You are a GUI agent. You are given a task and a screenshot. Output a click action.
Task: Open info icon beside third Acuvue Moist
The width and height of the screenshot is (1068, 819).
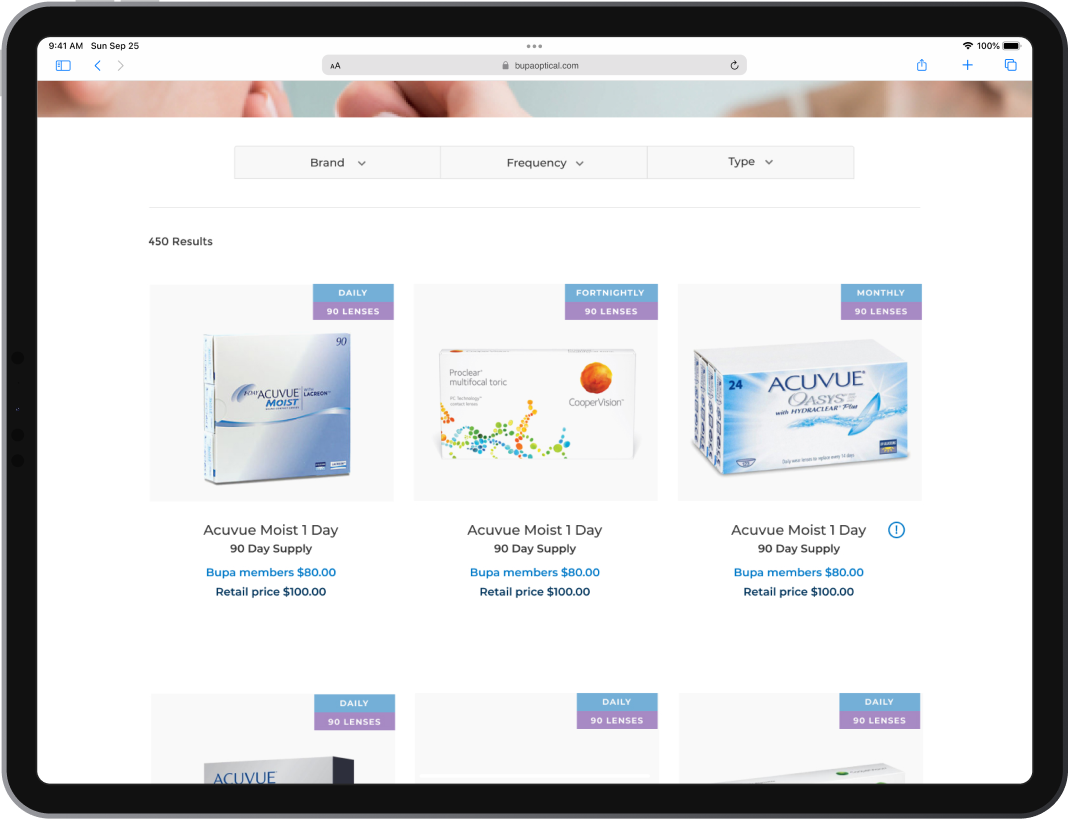pos(896,529)
